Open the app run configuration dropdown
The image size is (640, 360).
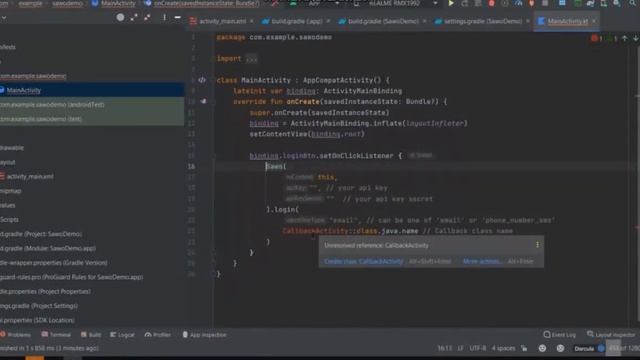click(315, 4)
